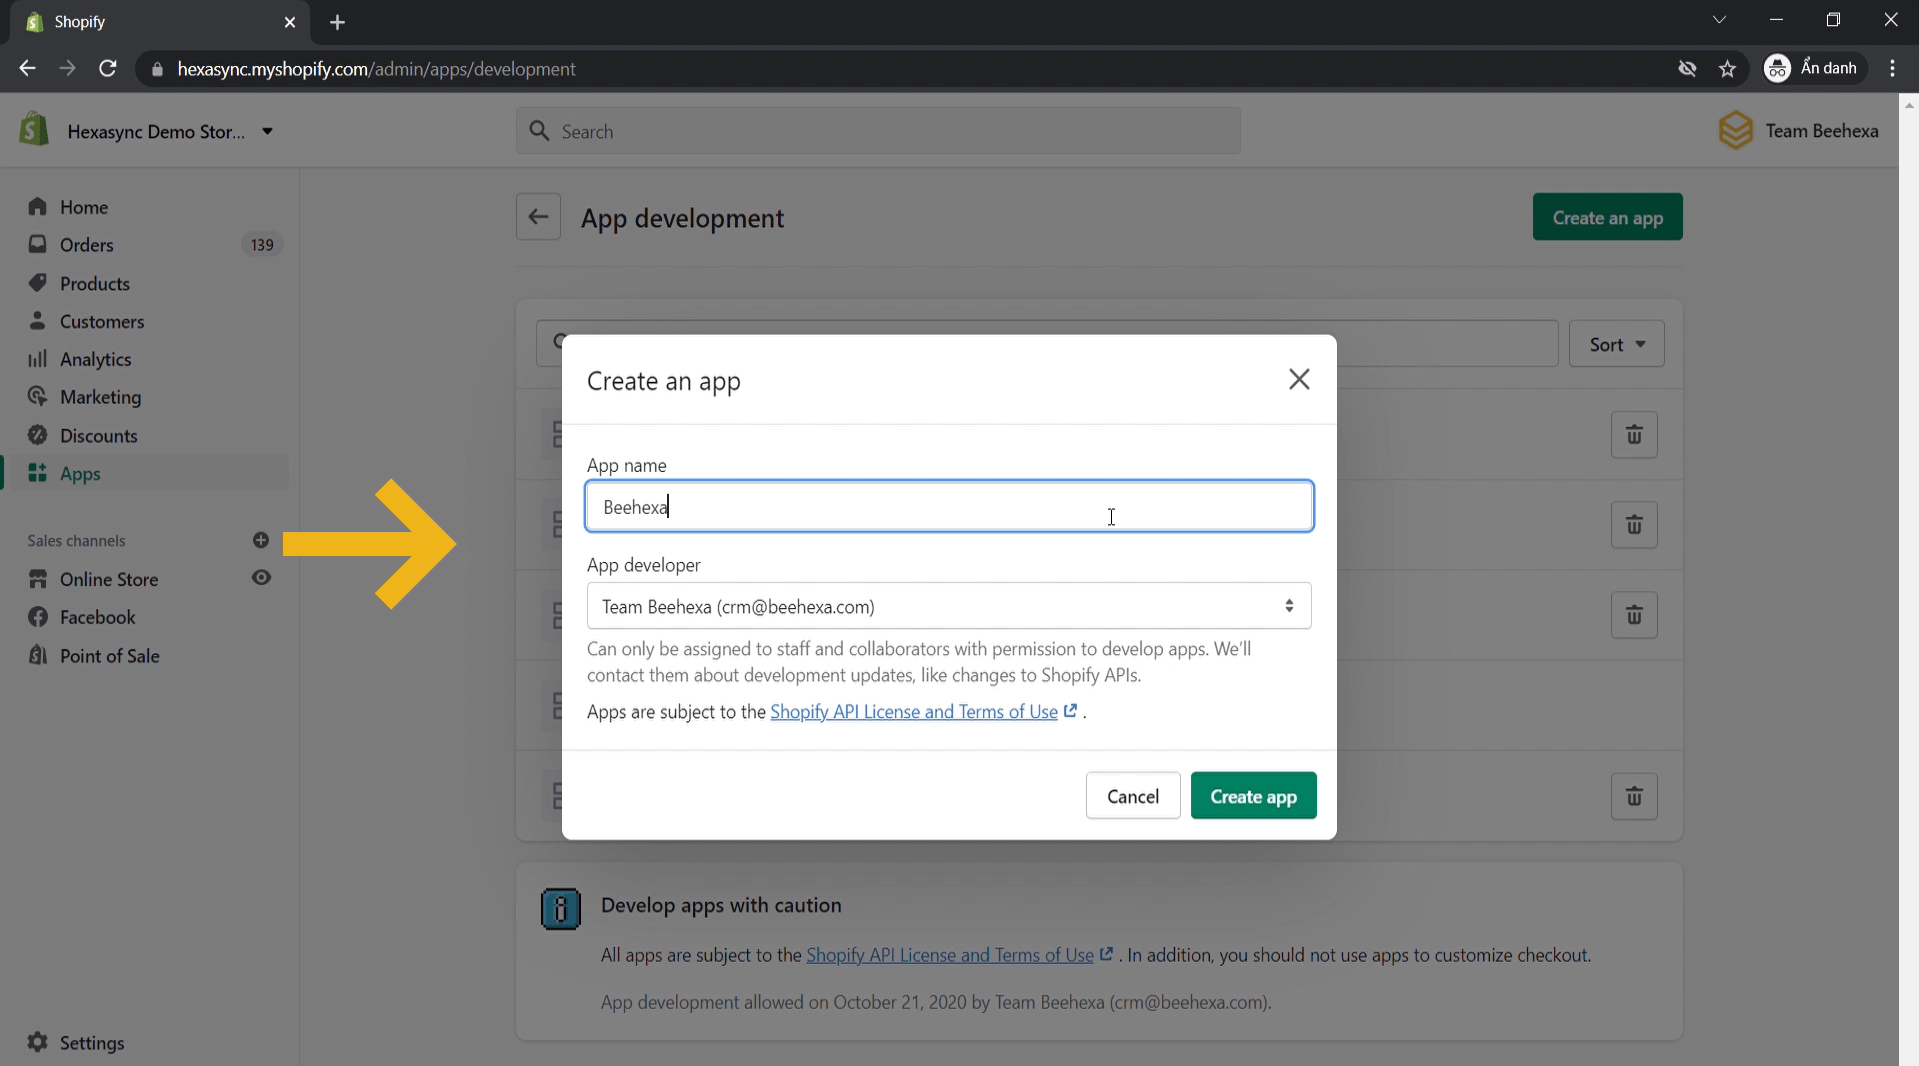Delete the first listed app

[1634, 435]
